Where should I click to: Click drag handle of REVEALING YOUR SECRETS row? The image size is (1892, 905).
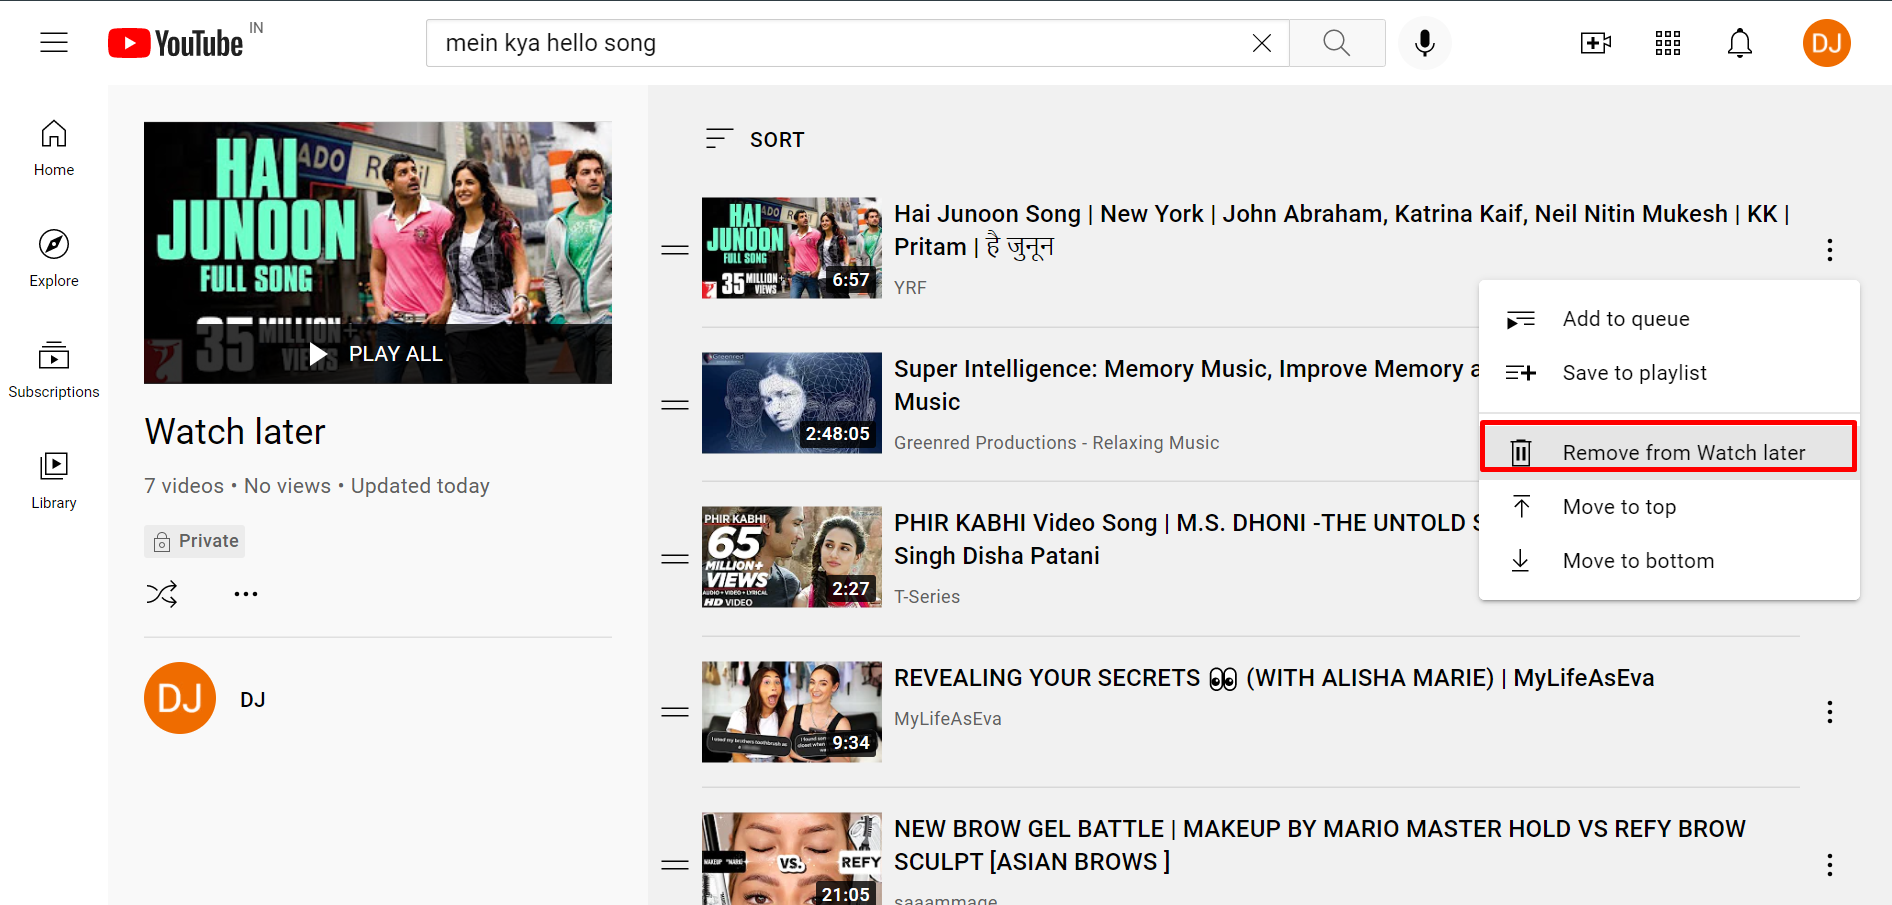point(675,712)
